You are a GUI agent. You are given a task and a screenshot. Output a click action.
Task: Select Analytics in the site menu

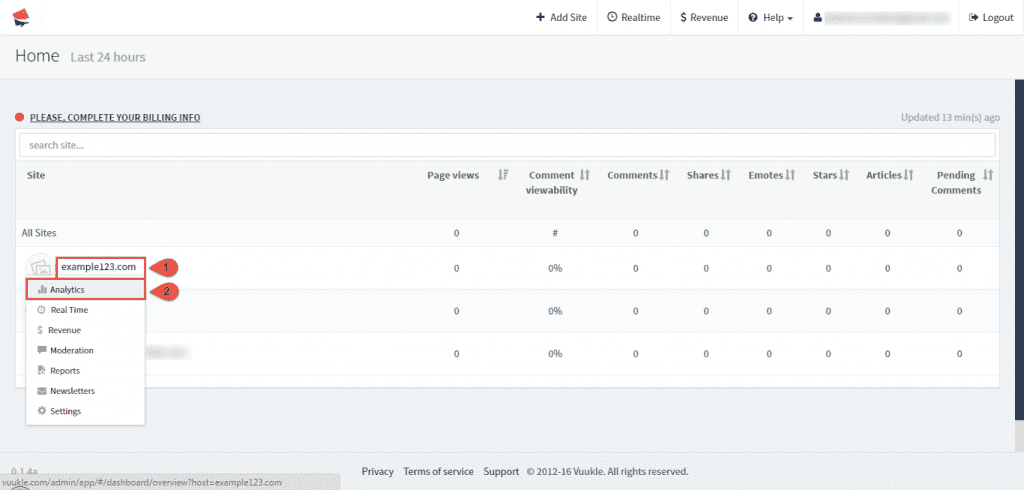[x=67, y=290]
